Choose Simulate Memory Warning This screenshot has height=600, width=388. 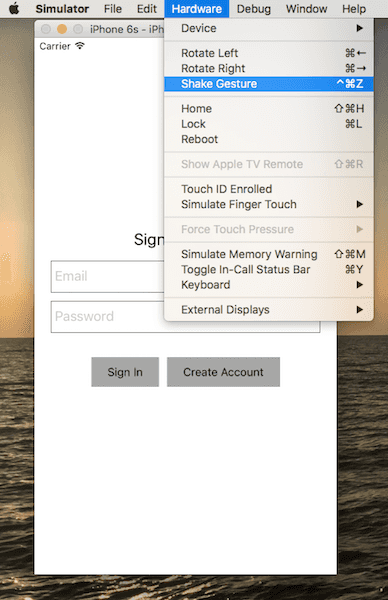(x=269, y=254)
